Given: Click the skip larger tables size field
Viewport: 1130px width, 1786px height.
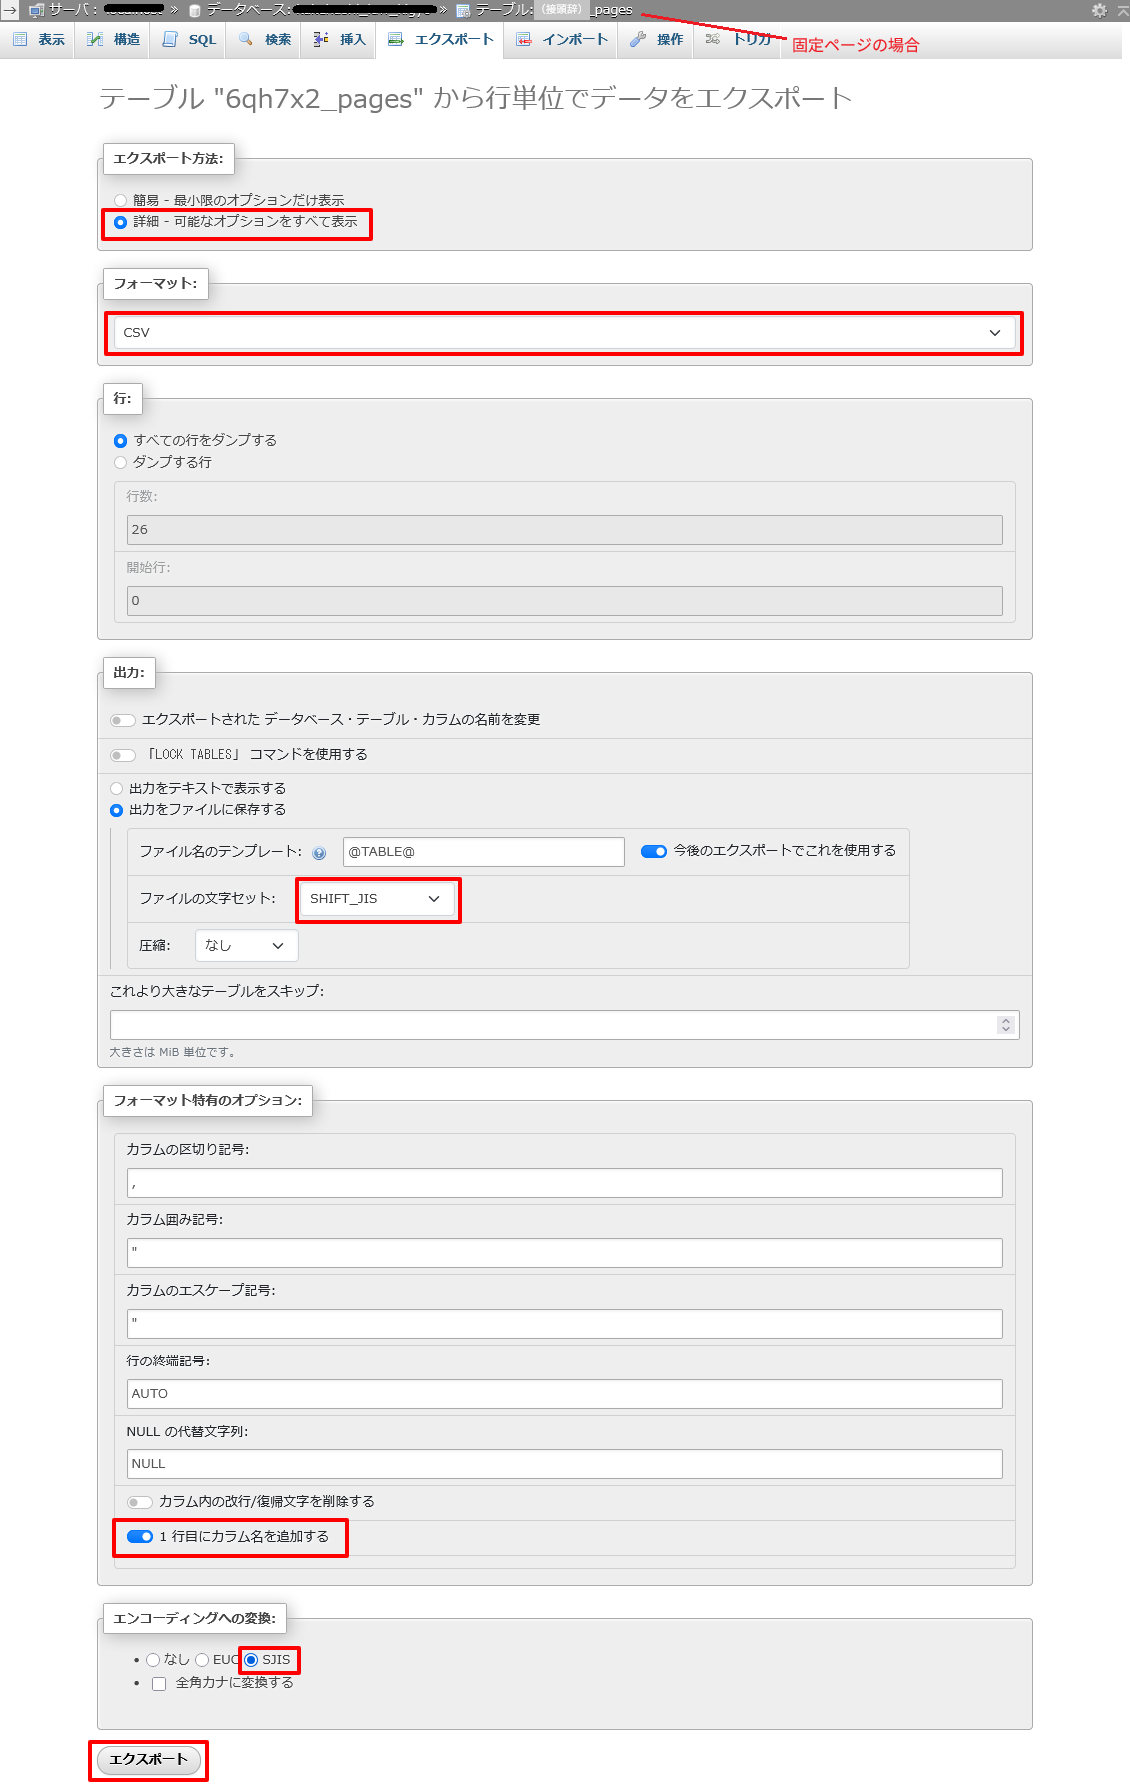Looking at the screenshot, I should pos(565,1025).
